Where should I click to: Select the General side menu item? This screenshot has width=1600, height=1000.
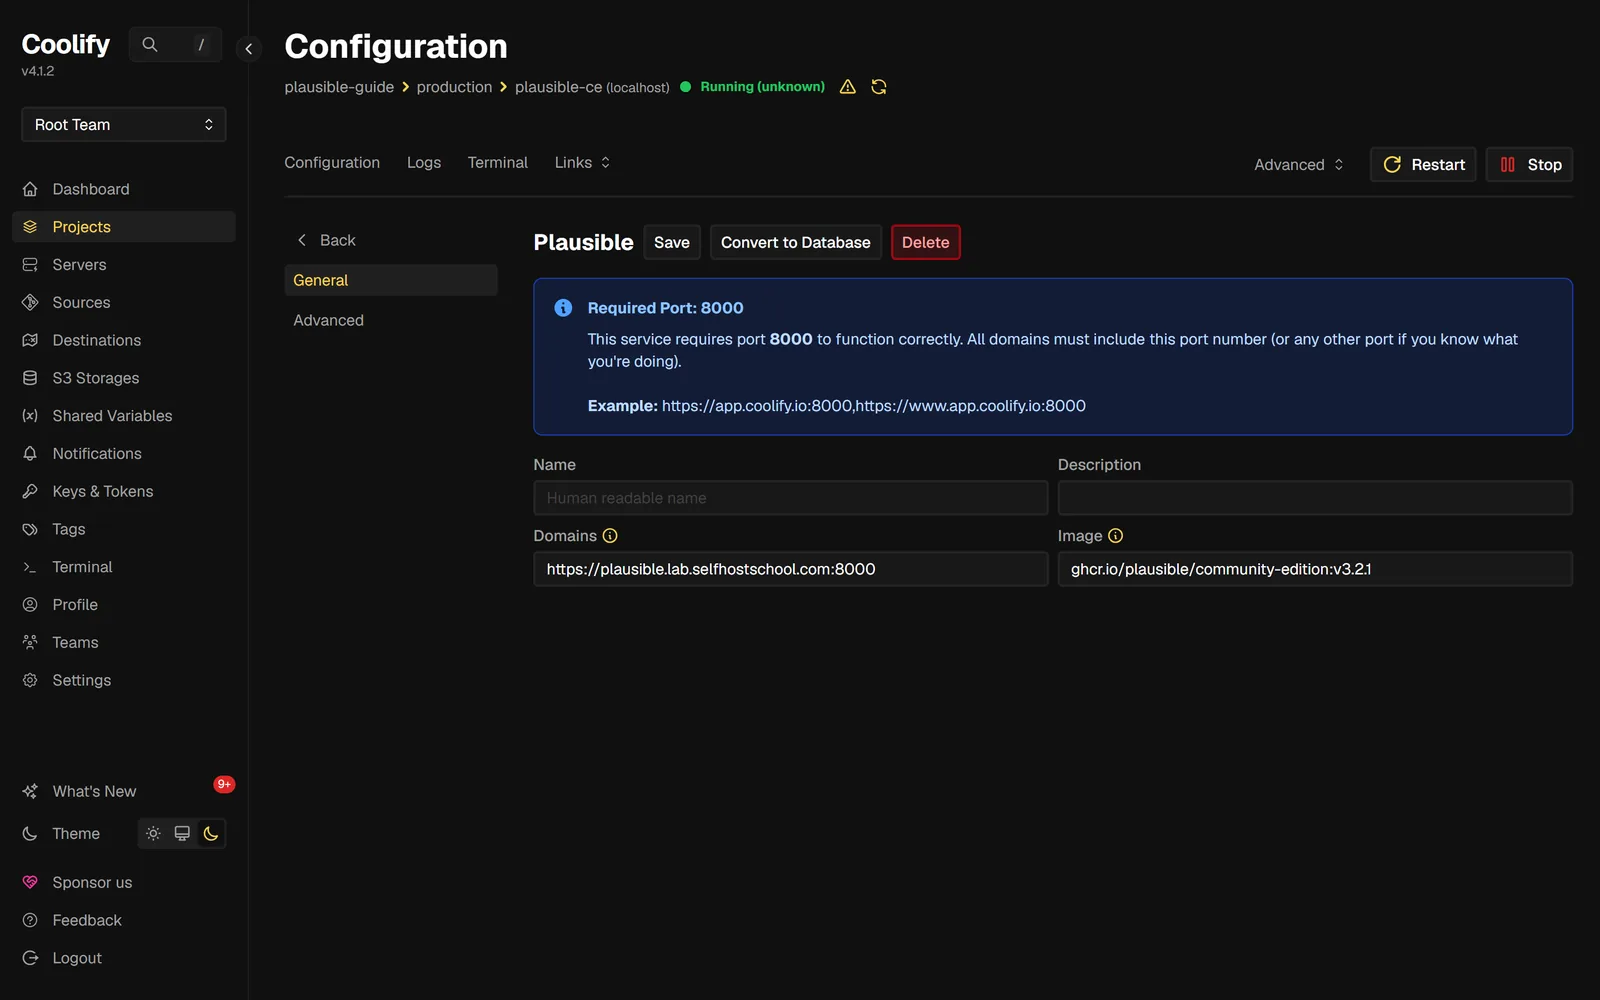(391, 280)
